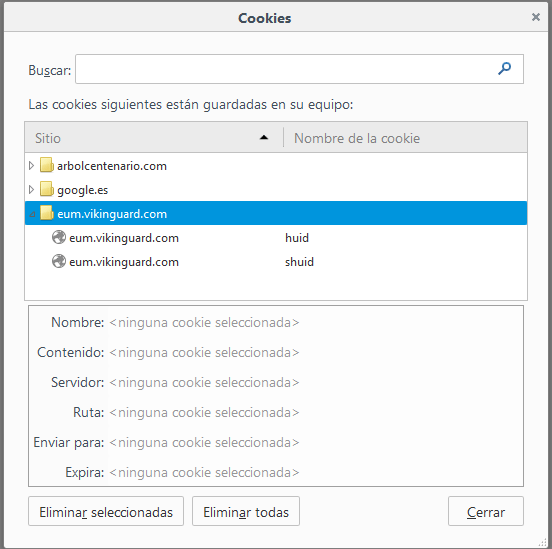The image size is (552, 549).
Task: Click the globe icon beside shuid cookie
Action: coord(59,261)
